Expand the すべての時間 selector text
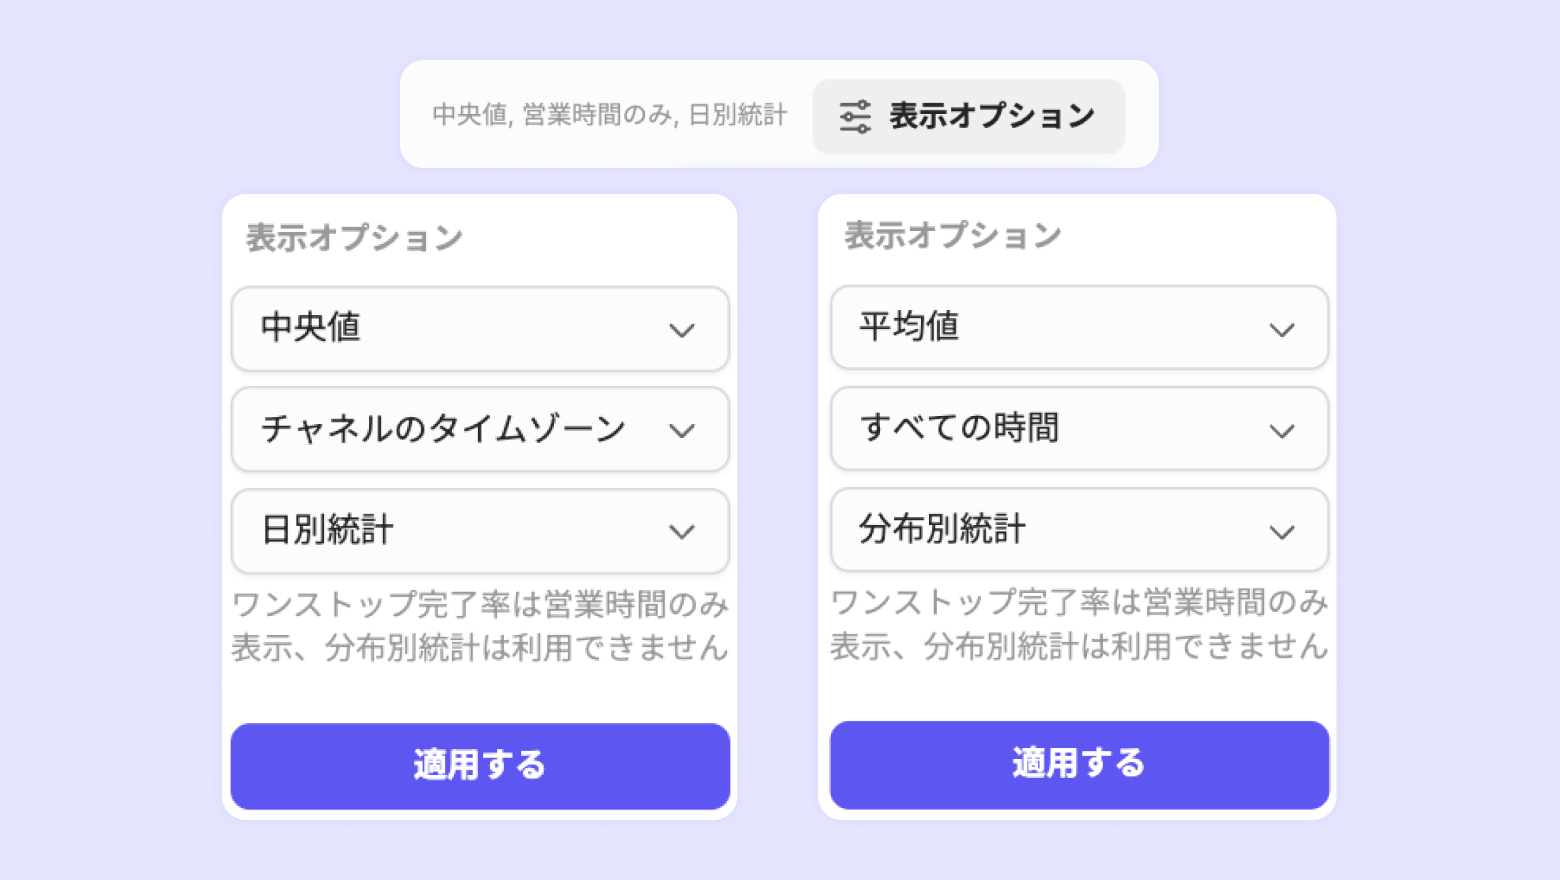 pyautogui.click(x=959, y=428)
